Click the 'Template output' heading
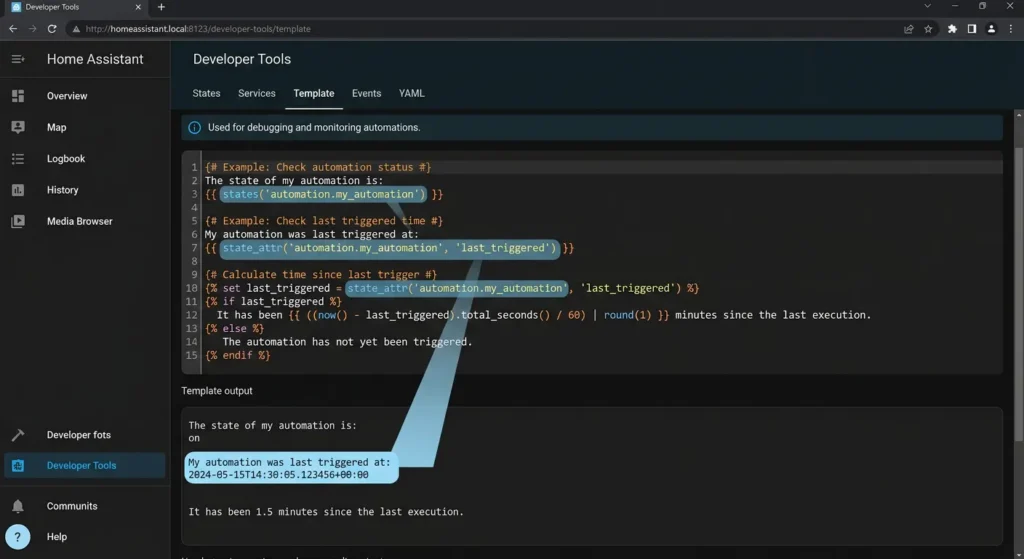This screenshot has width=1024, height=559. 217,391
